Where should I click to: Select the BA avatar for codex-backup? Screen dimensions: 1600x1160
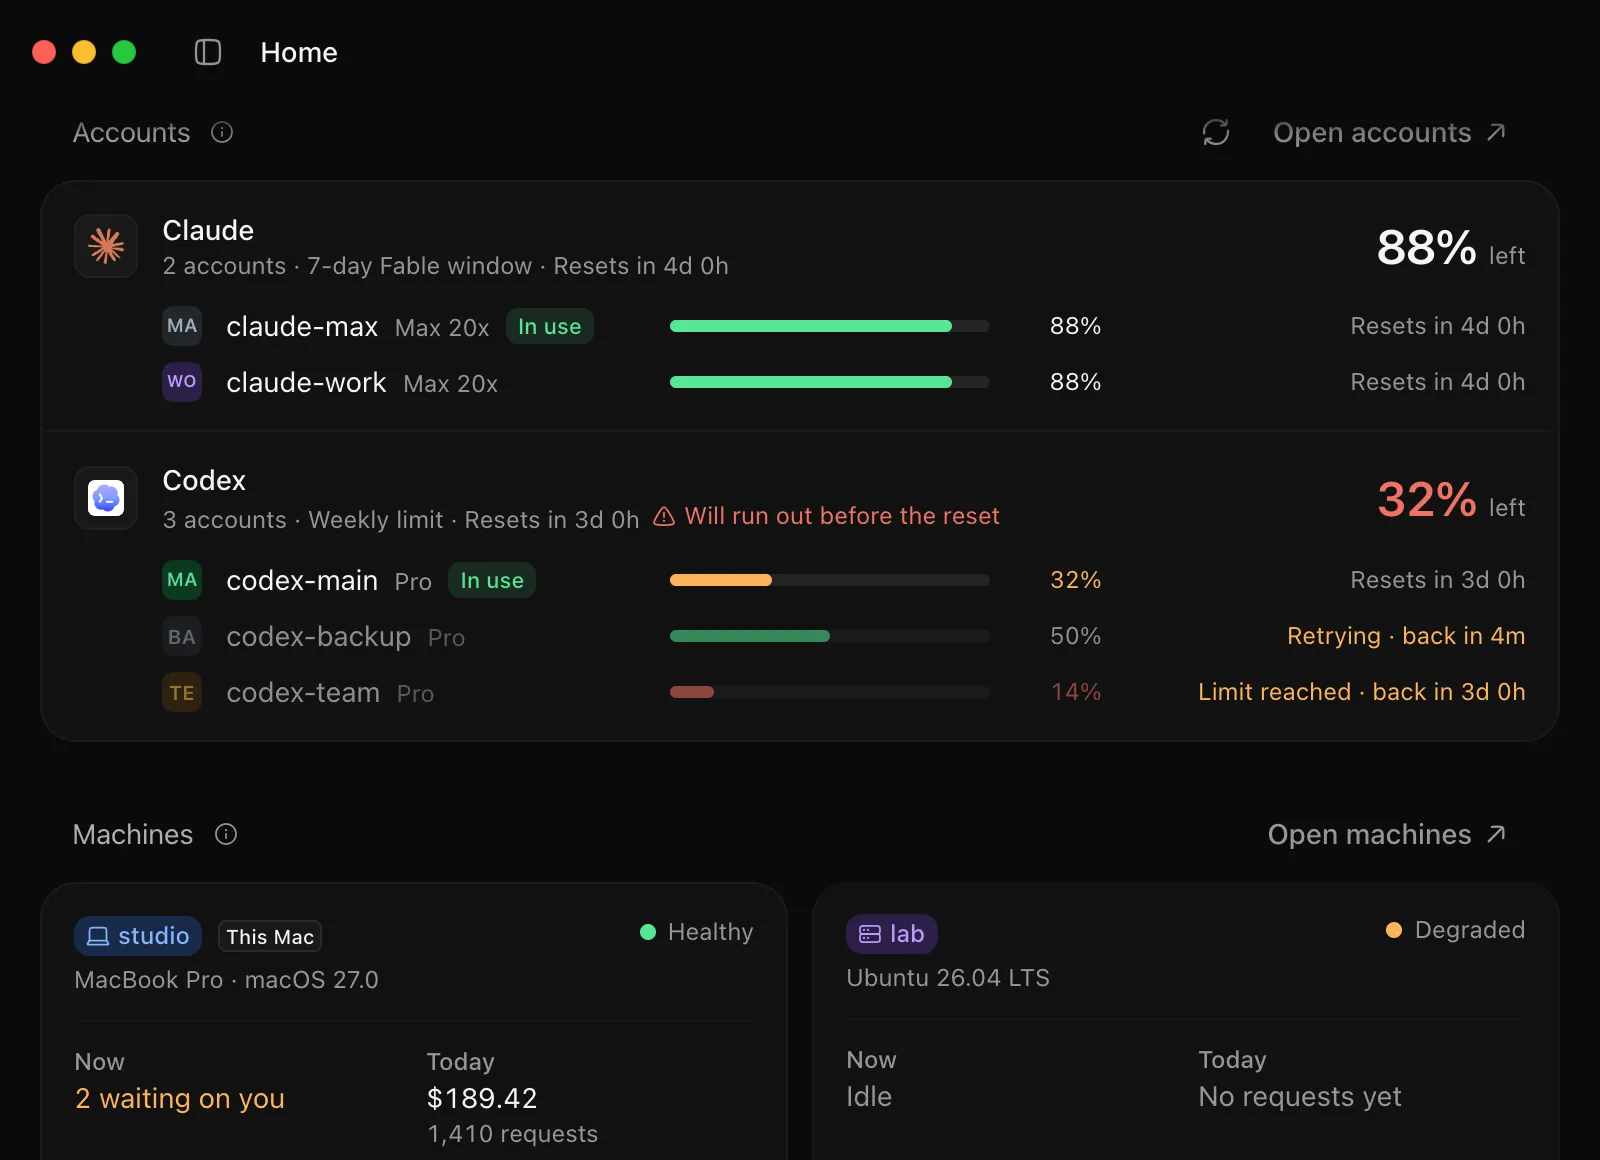tap(182, 636)
